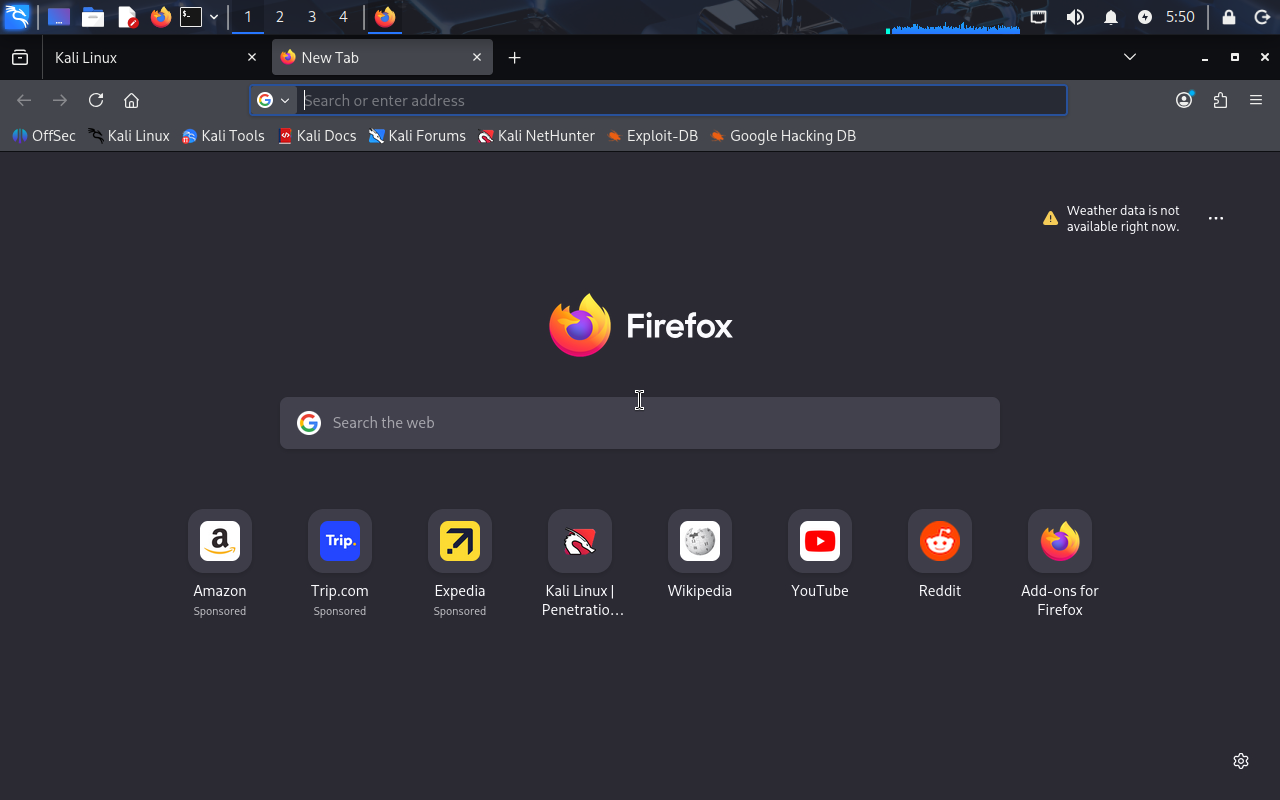1280x800 pixels.
Task: Reload the current page
Action: (96, 100)
